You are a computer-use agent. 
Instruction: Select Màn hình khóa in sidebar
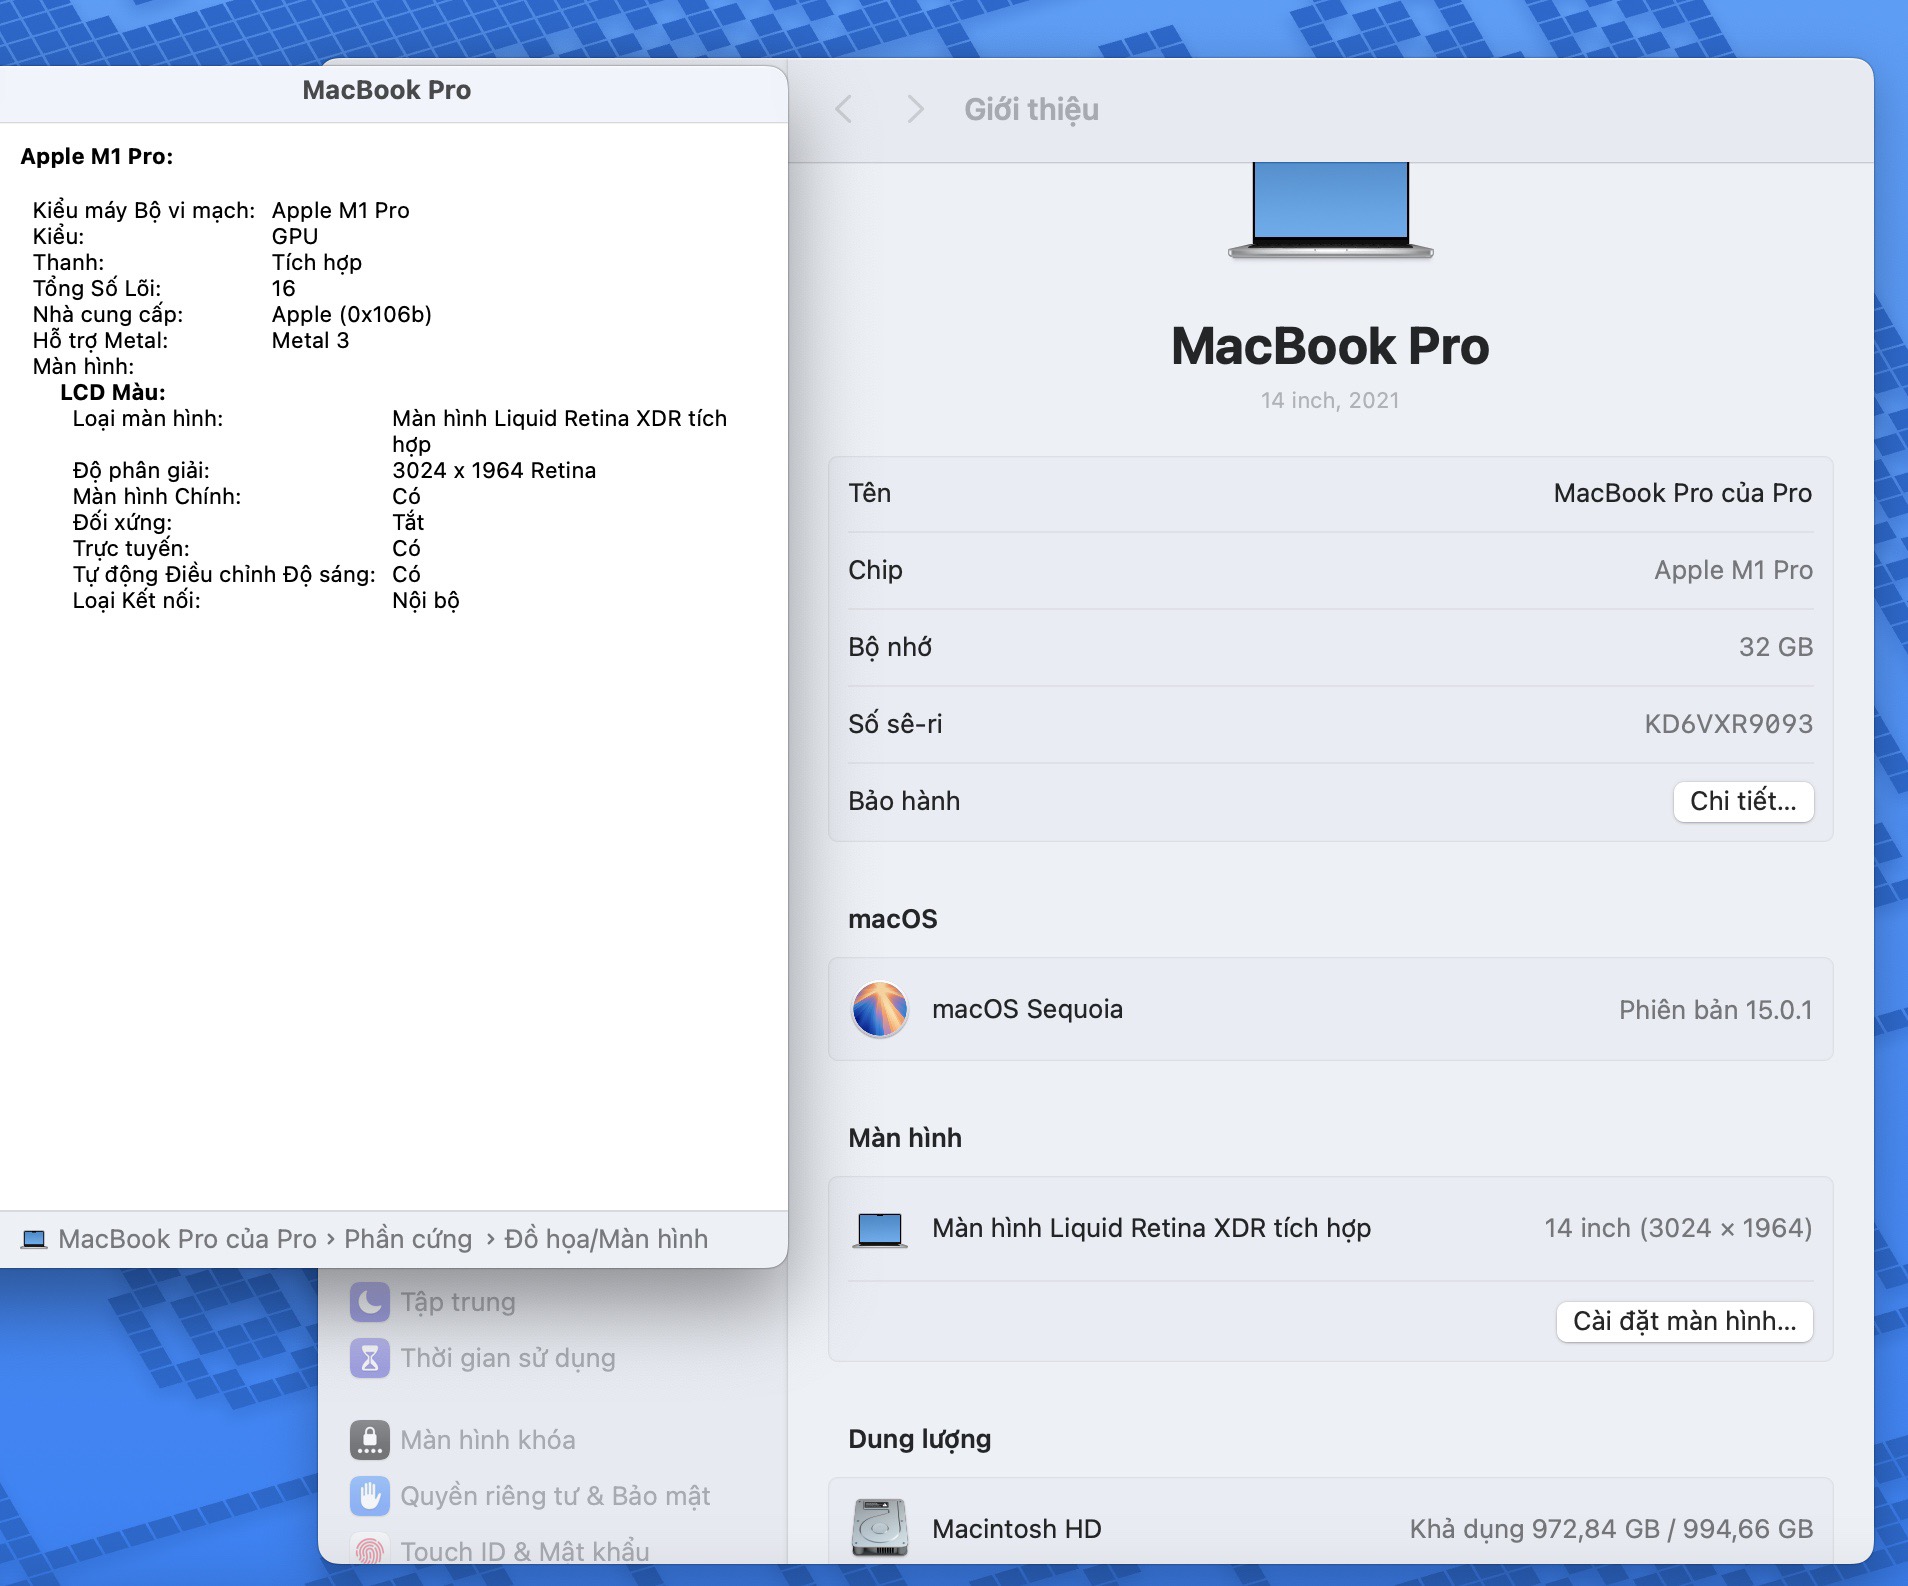(488, 1440)
